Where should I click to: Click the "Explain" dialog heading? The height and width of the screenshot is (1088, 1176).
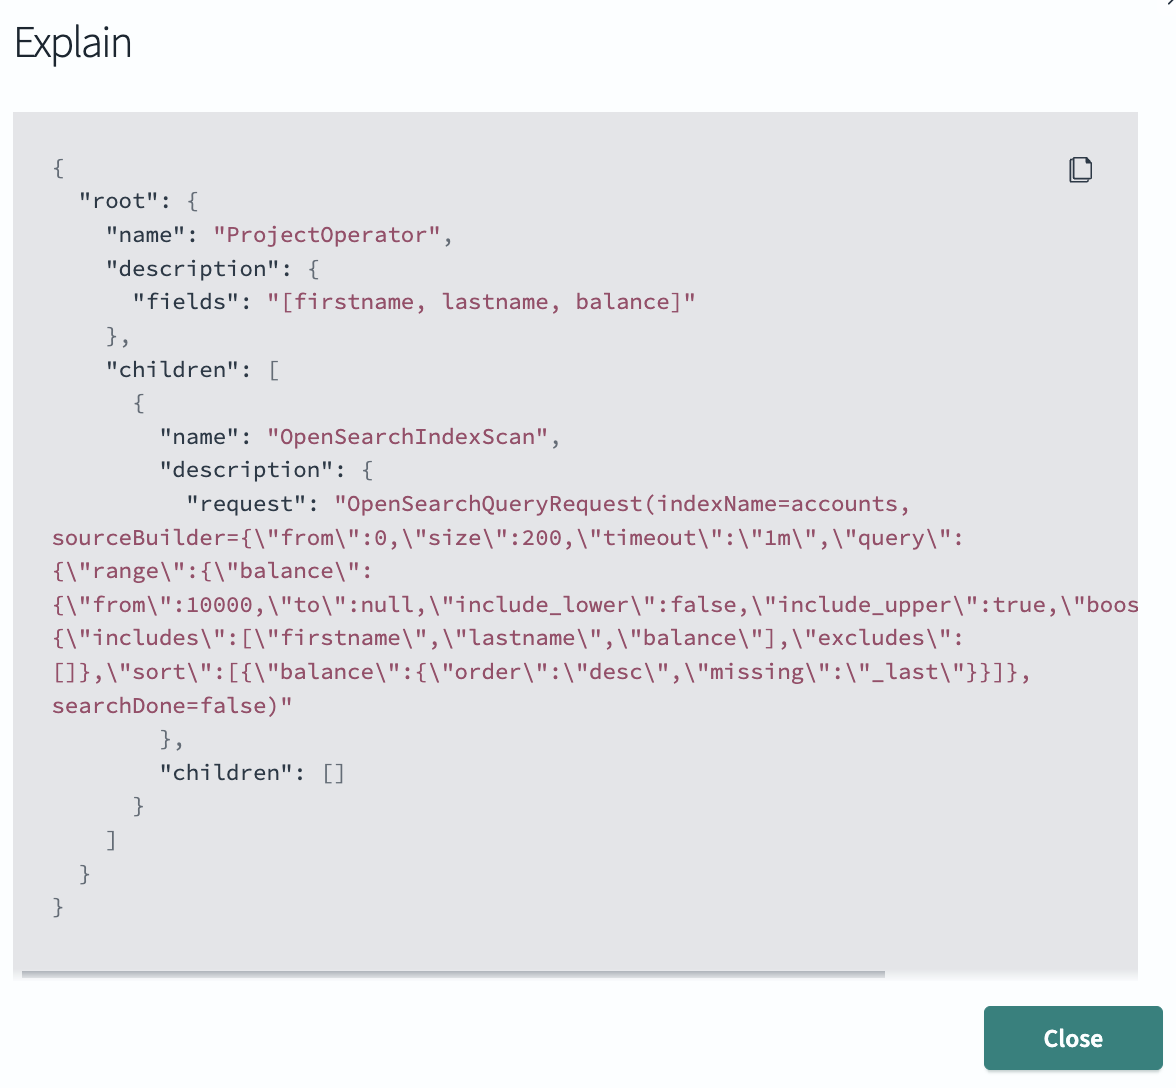pos(73,43)
